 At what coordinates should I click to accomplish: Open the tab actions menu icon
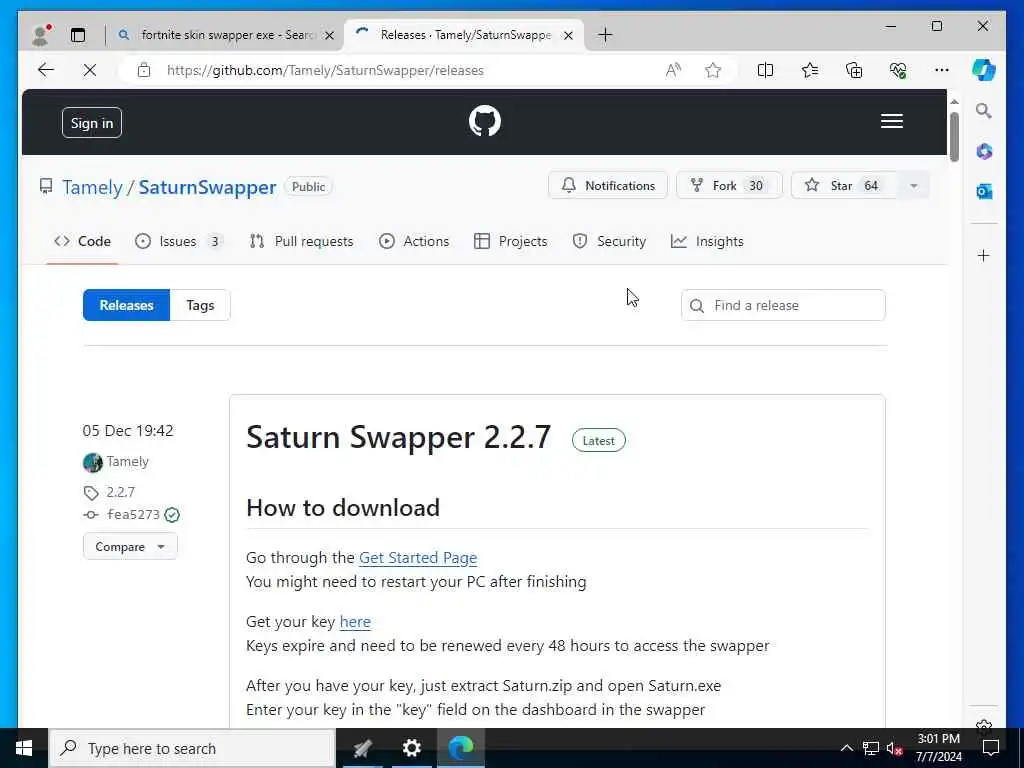78,35
